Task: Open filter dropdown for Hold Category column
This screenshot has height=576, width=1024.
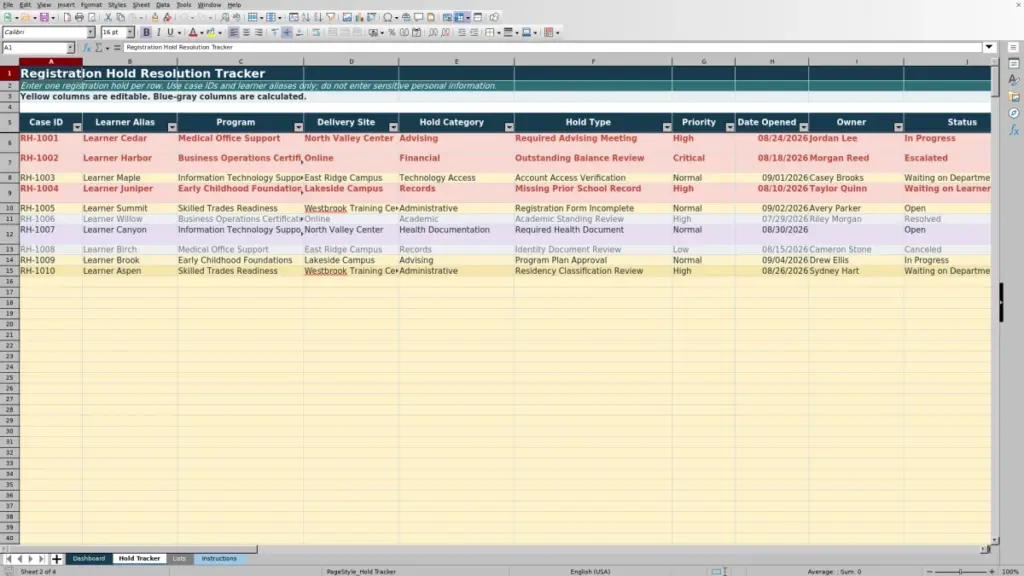Action: 509,127
